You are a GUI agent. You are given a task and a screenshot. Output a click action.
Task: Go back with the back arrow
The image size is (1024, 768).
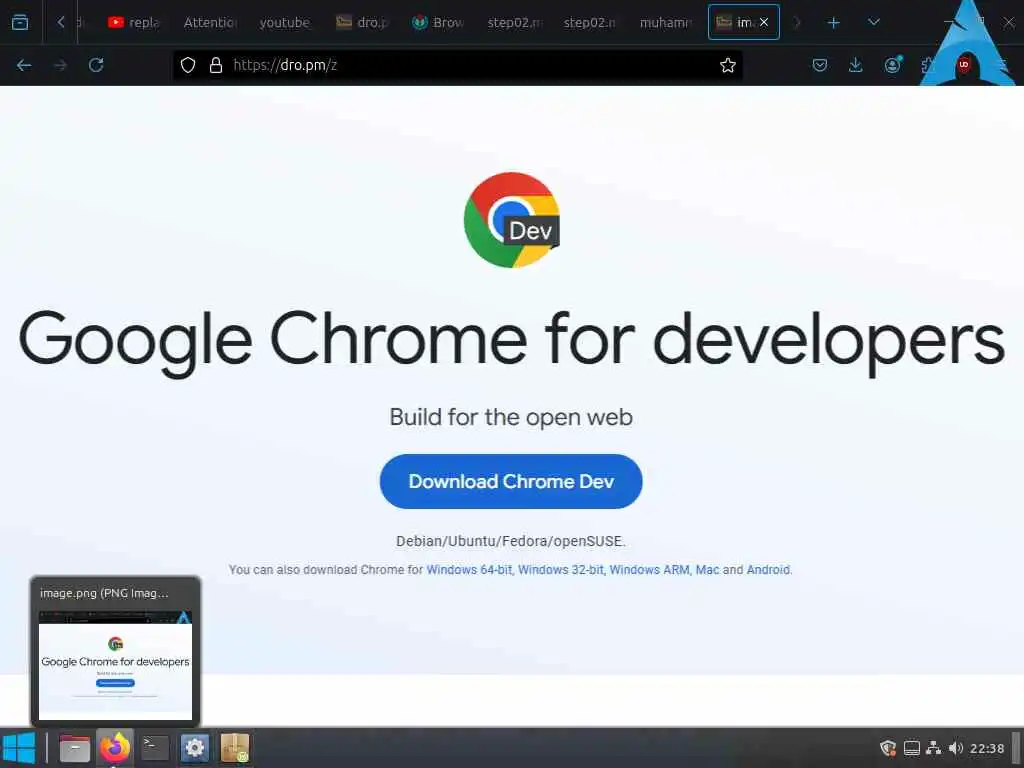[24, 65]
